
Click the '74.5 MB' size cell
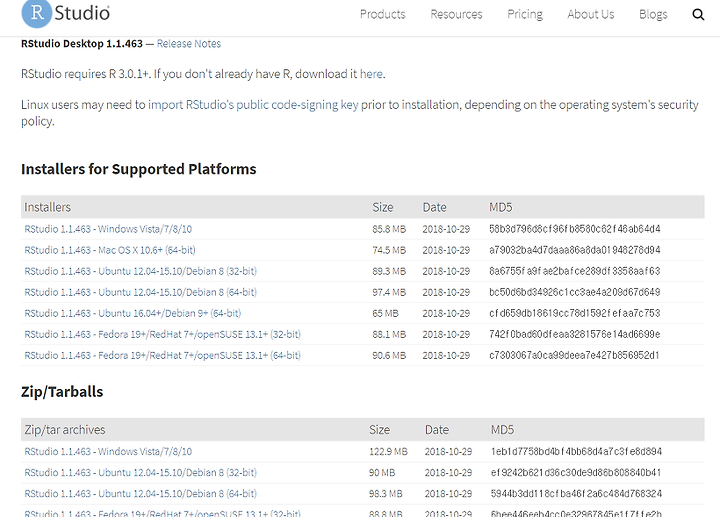click(389, 250)
